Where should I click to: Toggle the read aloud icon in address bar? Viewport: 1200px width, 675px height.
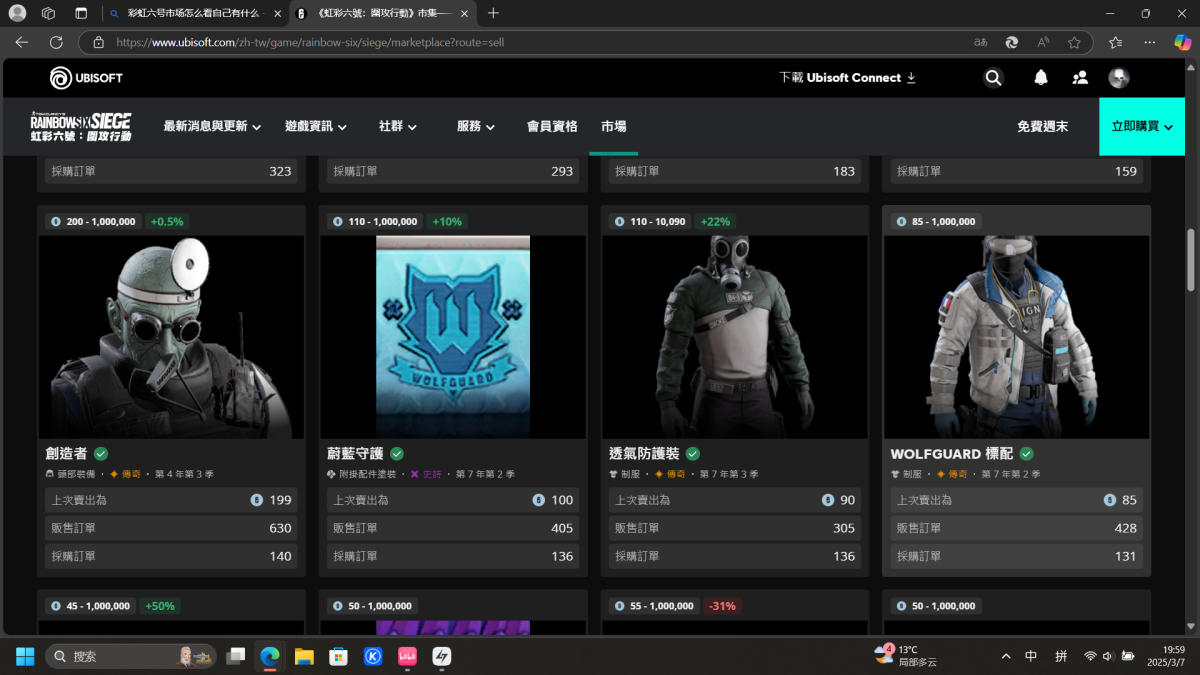pos(1043,43)
